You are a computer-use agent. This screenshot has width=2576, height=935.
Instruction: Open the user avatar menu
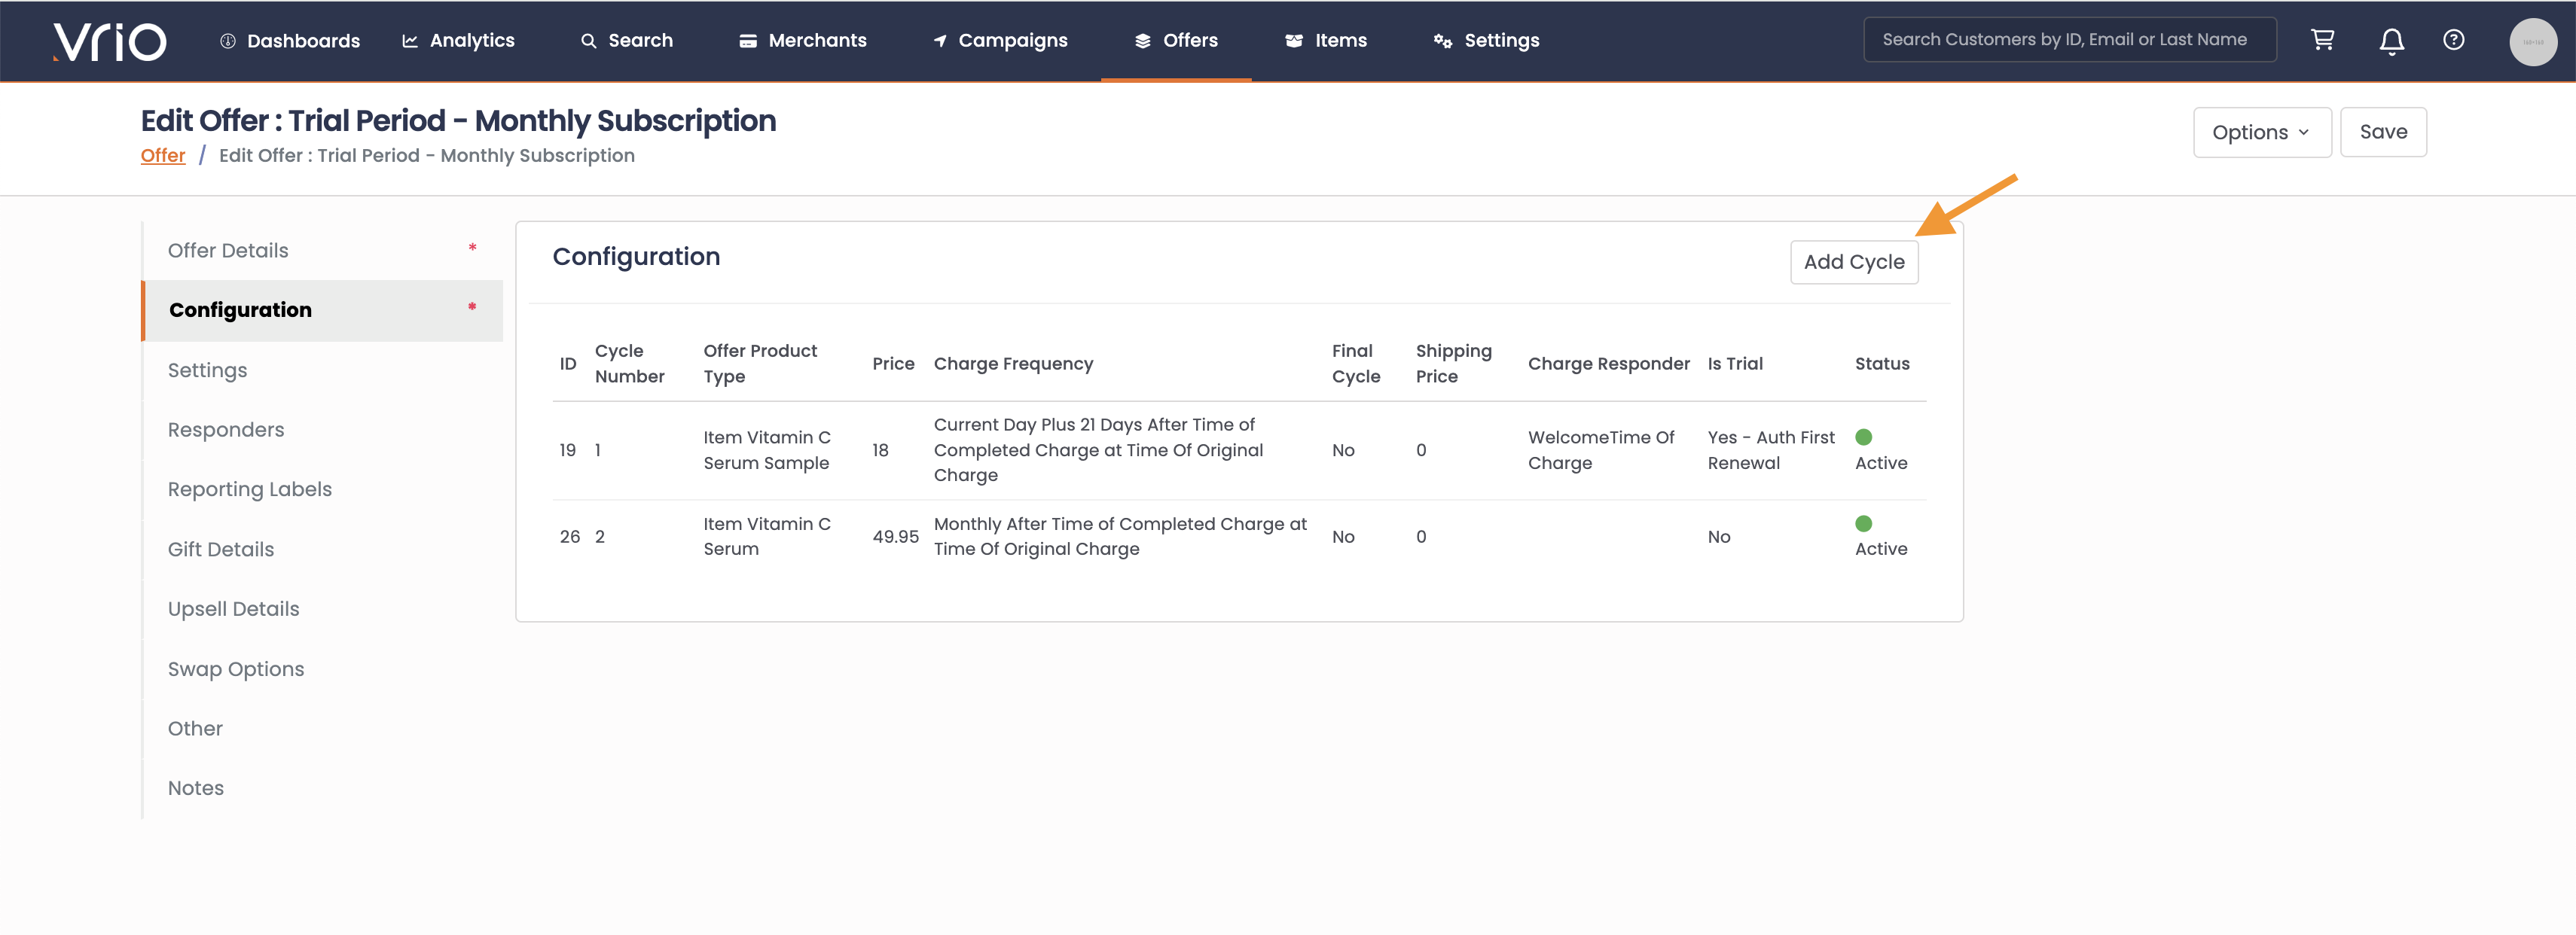pos(2532,42)
